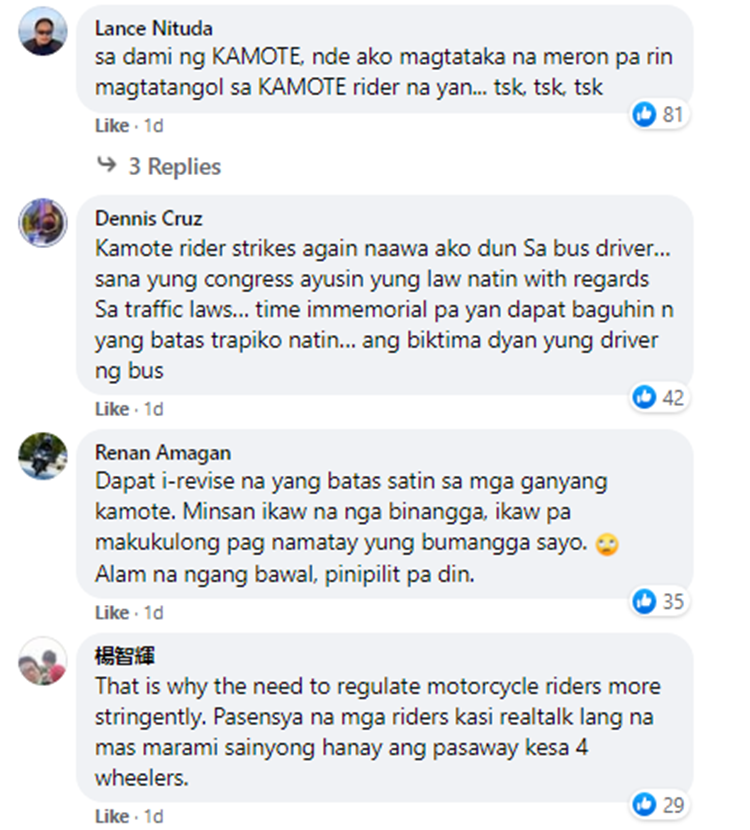Visit Dennis Cruz's profile via name
Viewport: 750px width, 830px height.
(149, 219)
